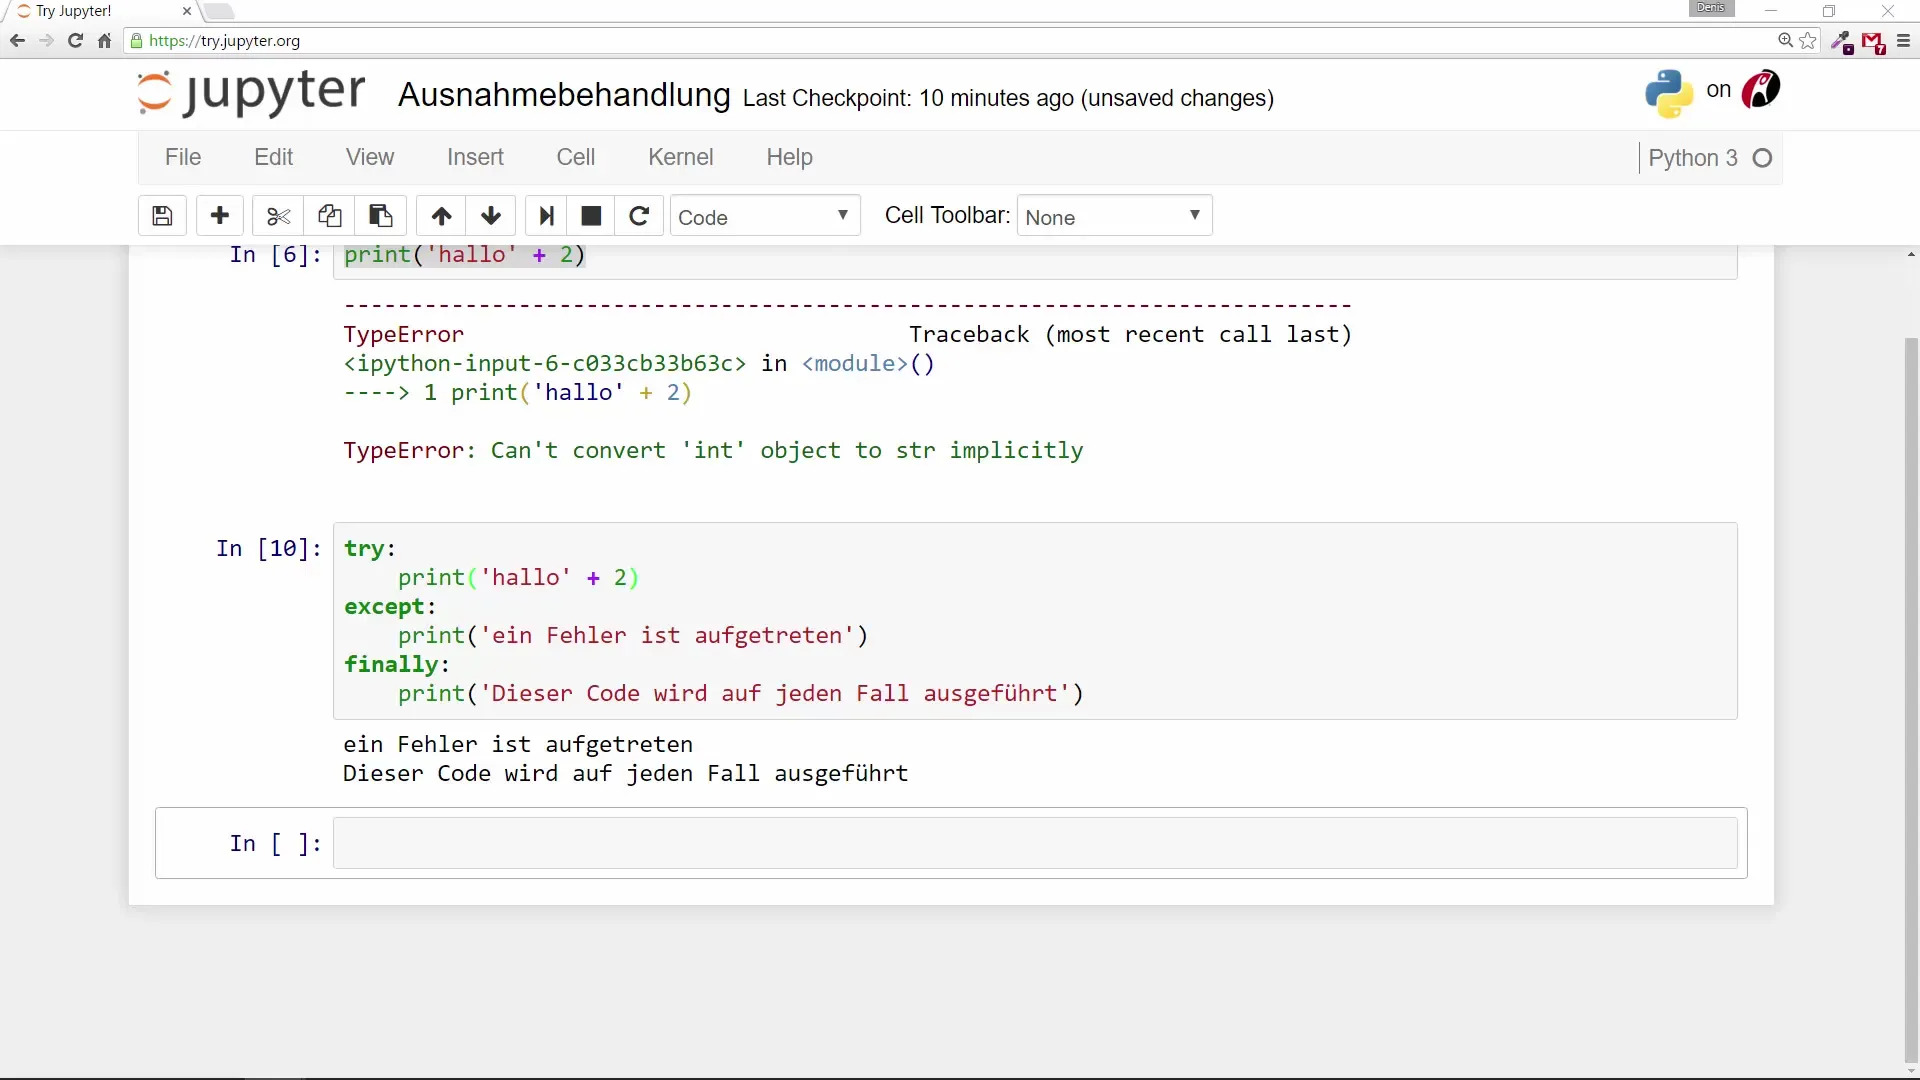Click 'Traceback (most recent call last)' text

tap(1130, 334)
